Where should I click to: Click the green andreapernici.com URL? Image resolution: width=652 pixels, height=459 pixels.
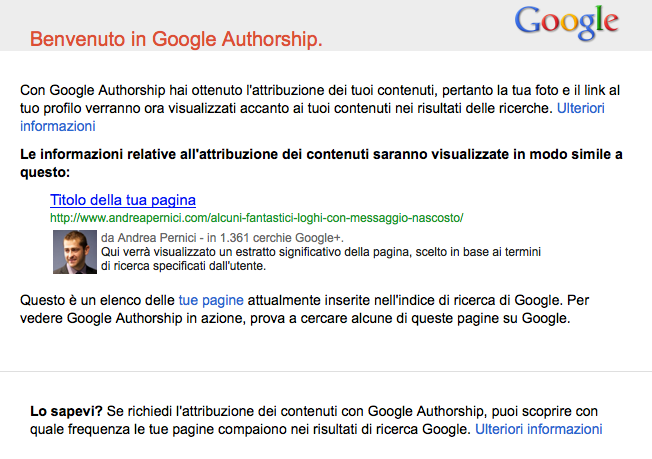(x=257, y=217)
